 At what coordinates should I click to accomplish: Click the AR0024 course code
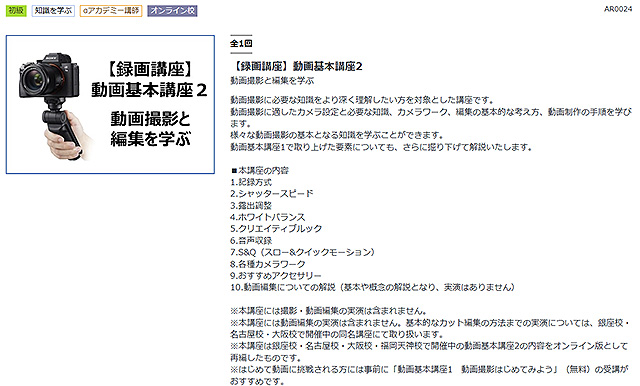click(x=618, y=9)
